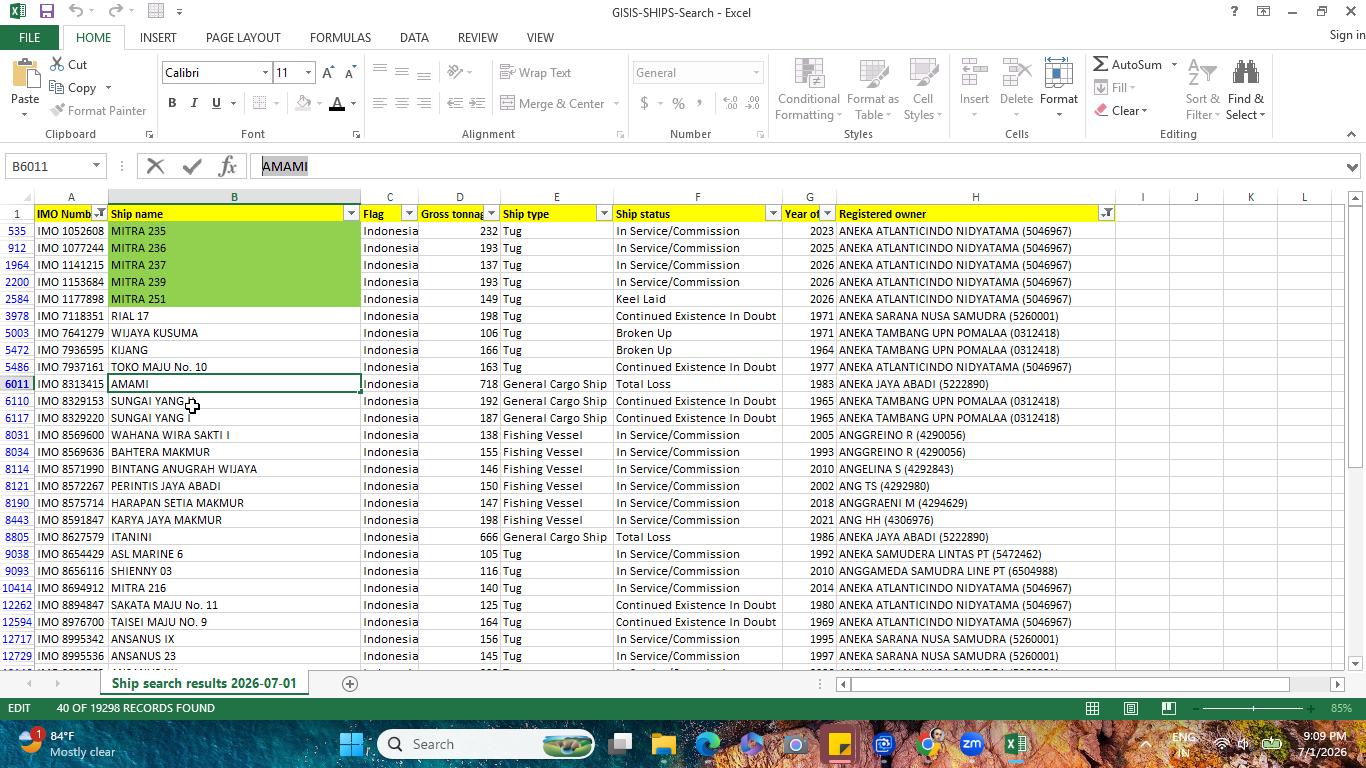This screenshot has height=768, width=1366.
Task: Click in the formula bar text
Action: [285, 166]
